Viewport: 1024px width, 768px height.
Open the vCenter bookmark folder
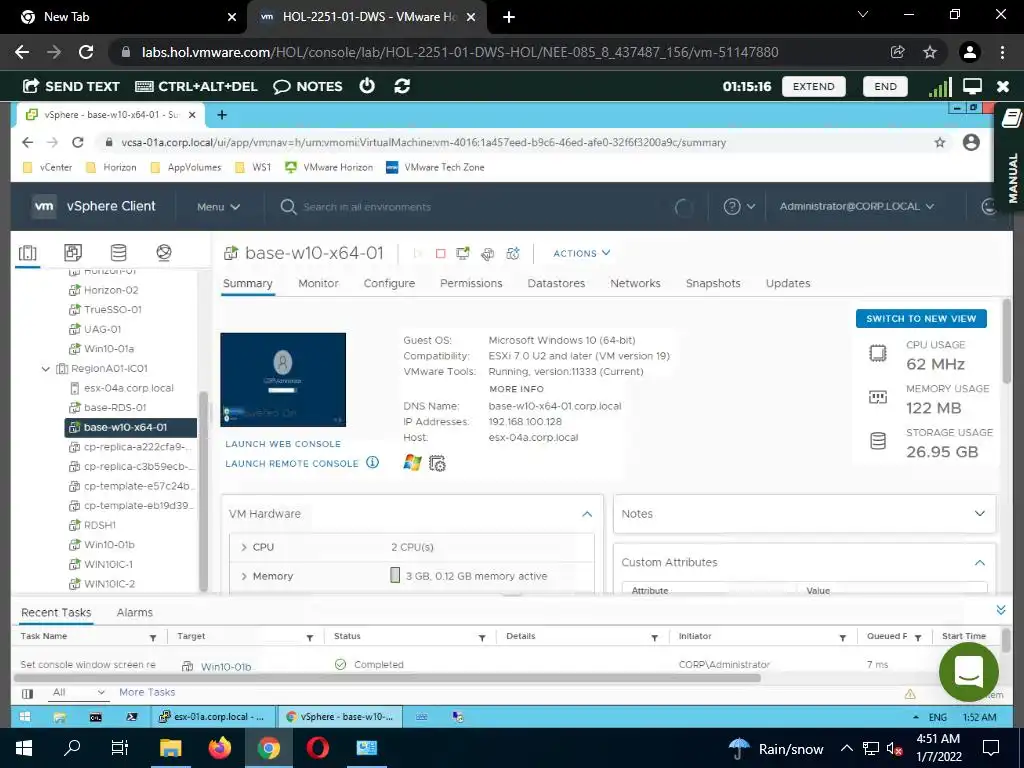point(48,167)
